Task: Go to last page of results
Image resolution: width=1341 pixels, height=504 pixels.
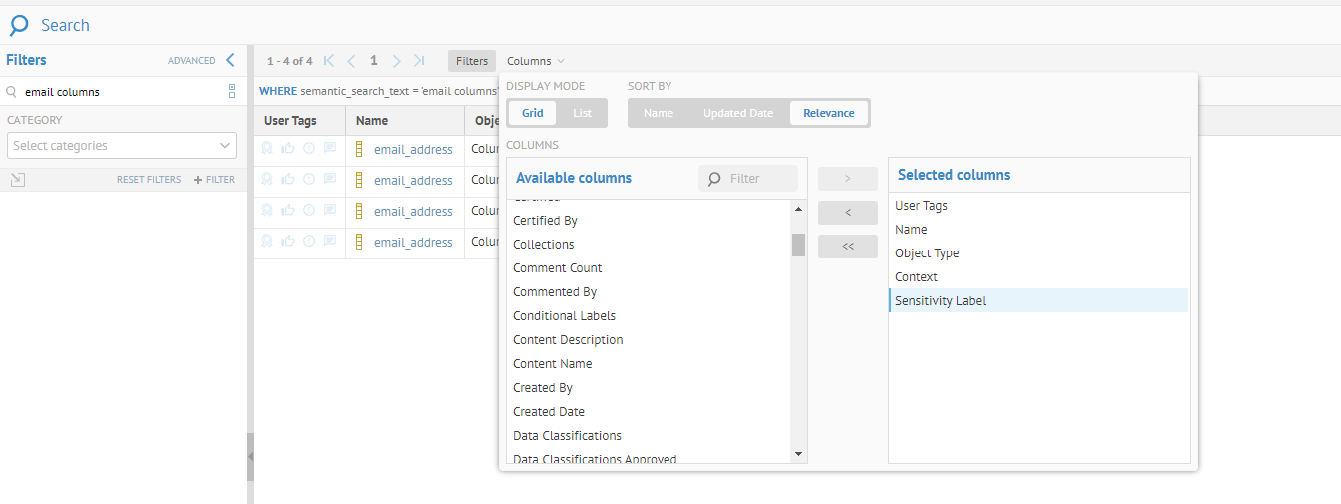Action: click(x=419, y=61)
